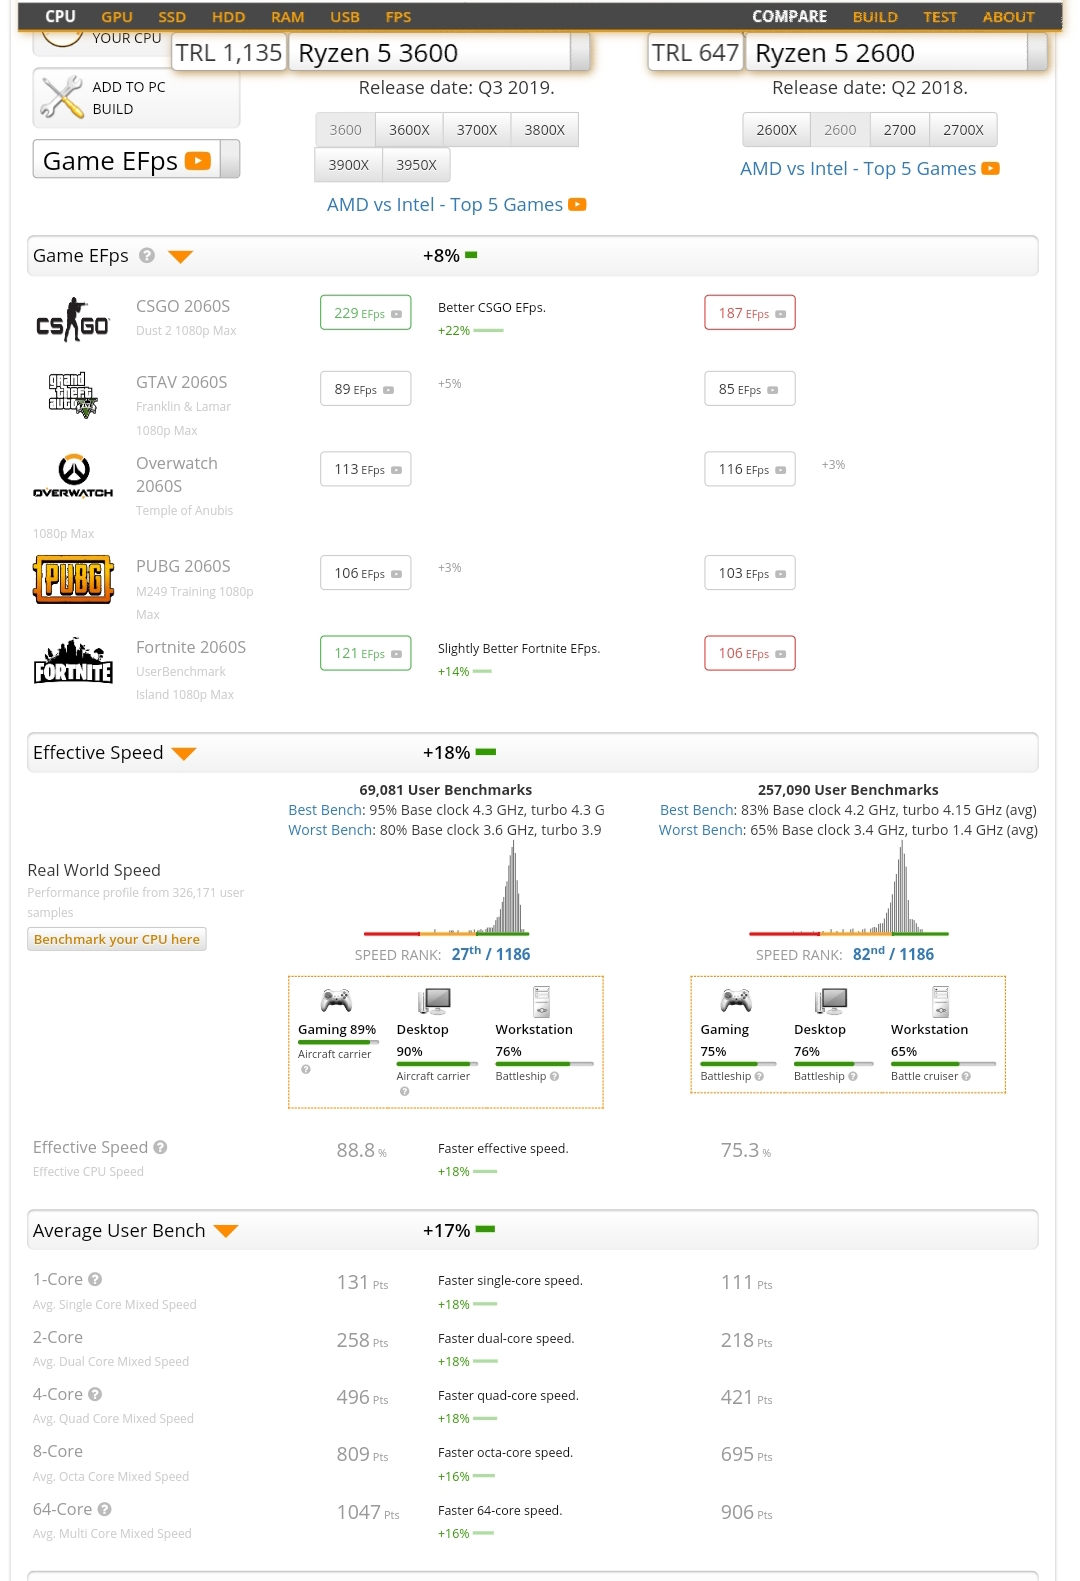
Task: Open AMD vs Intel - Top 5 Games under Ryzen 5 3600
Action: coord(445,204)
